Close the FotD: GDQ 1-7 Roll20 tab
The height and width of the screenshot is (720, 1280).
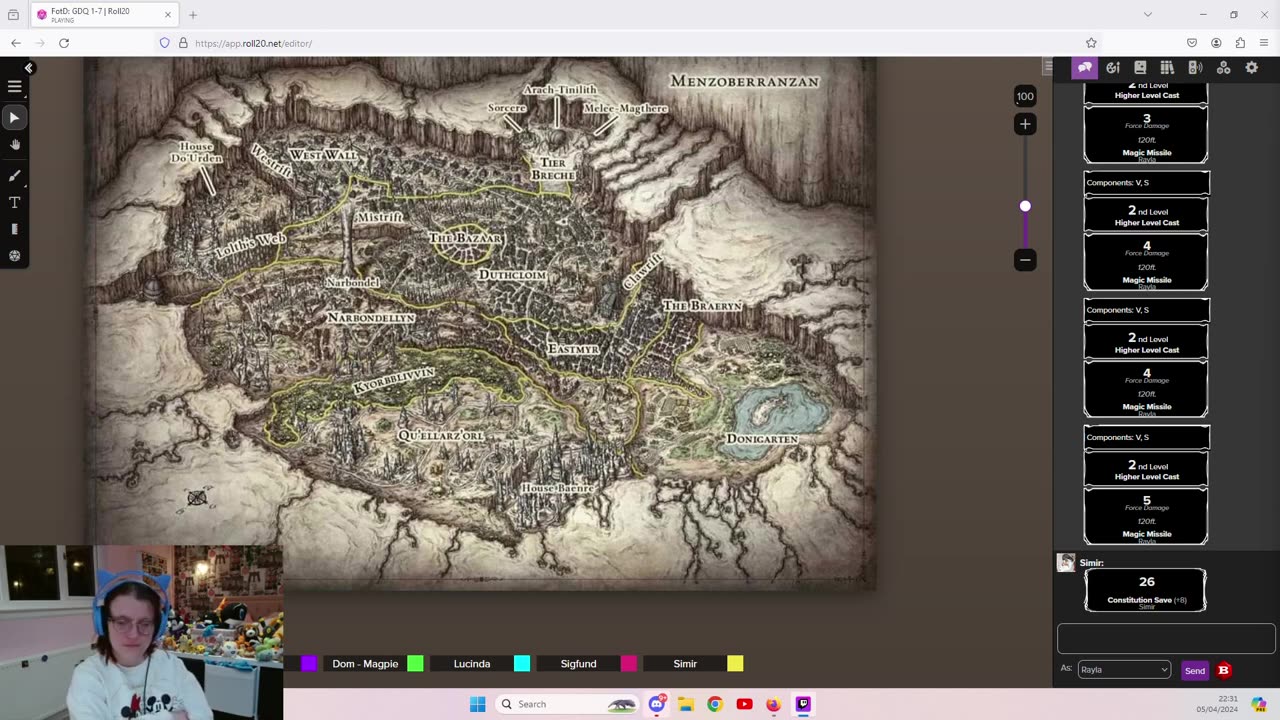(168, 15)
